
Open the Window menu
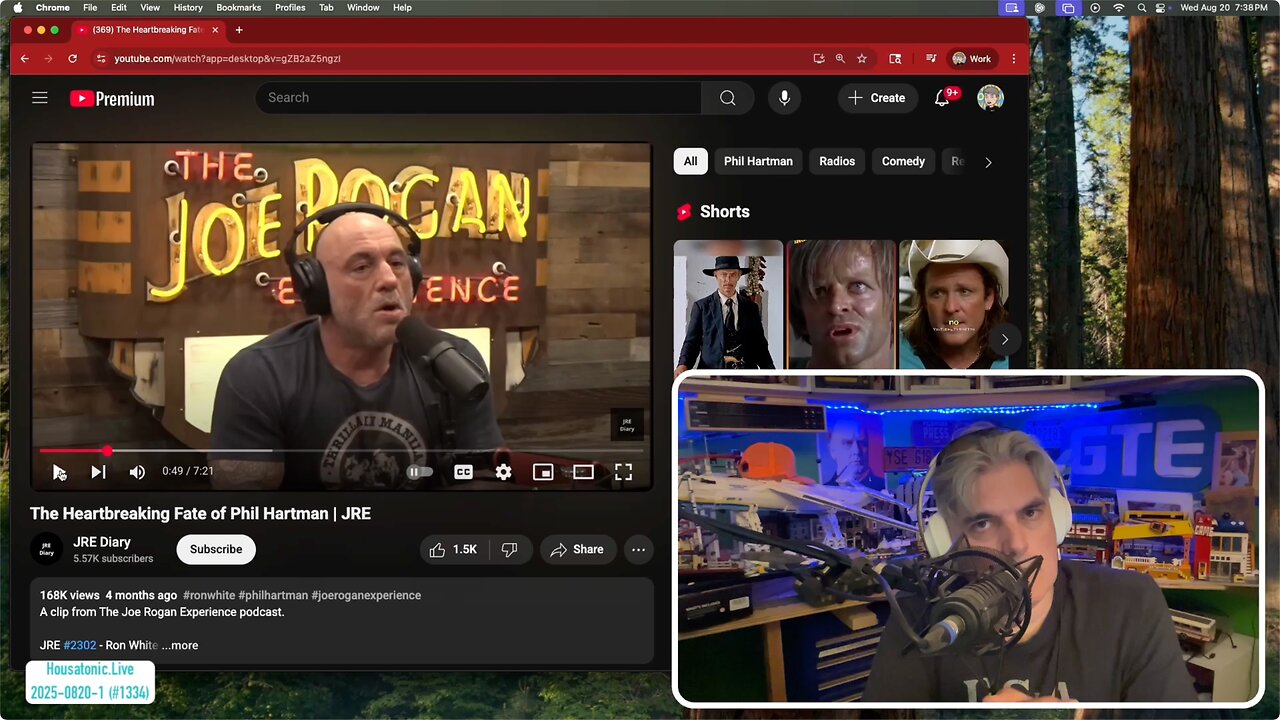[x=363, y=8]
